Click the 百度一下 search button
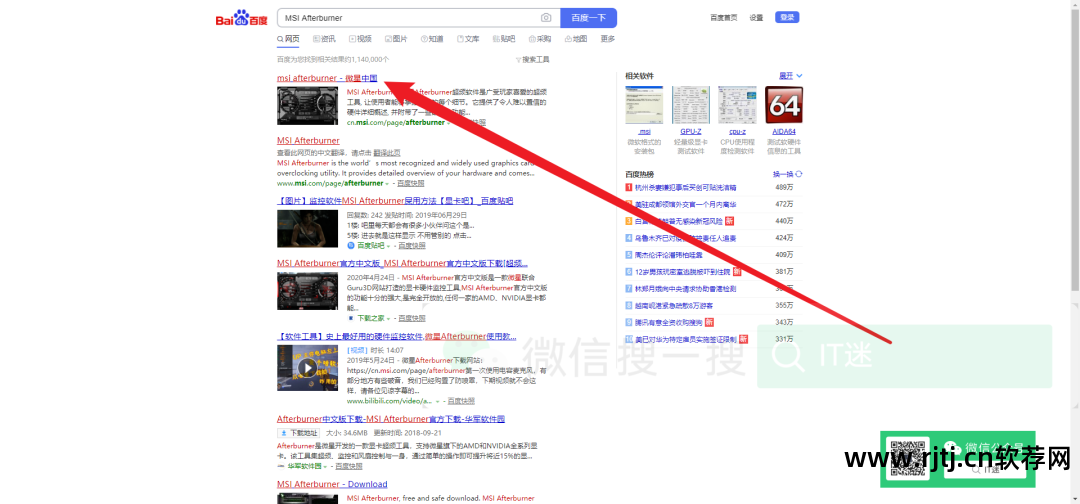 point(588,18)
